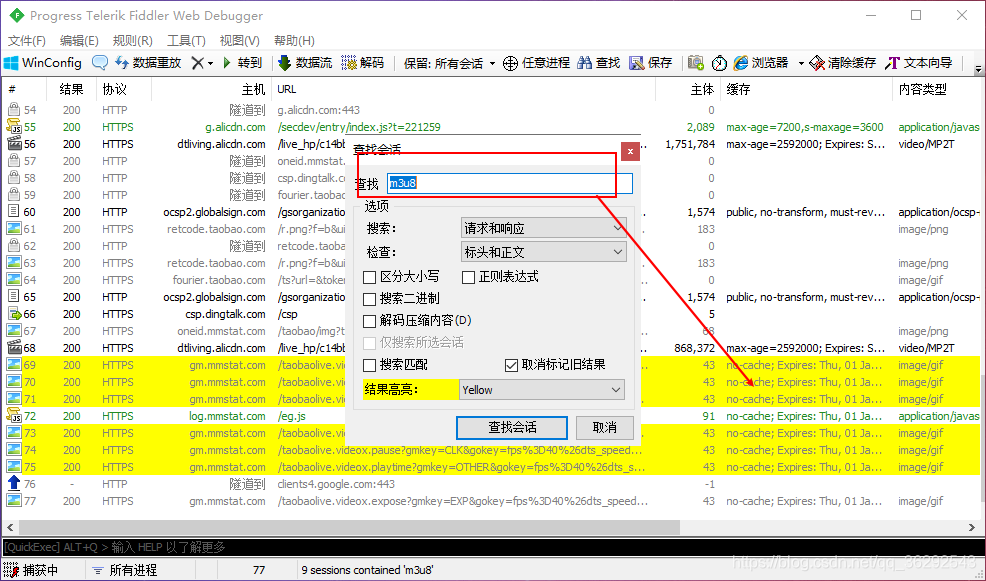Screen dimensions: 986x581
Task: Close the 查找会话 dialog
Action: tap(630, 152)
